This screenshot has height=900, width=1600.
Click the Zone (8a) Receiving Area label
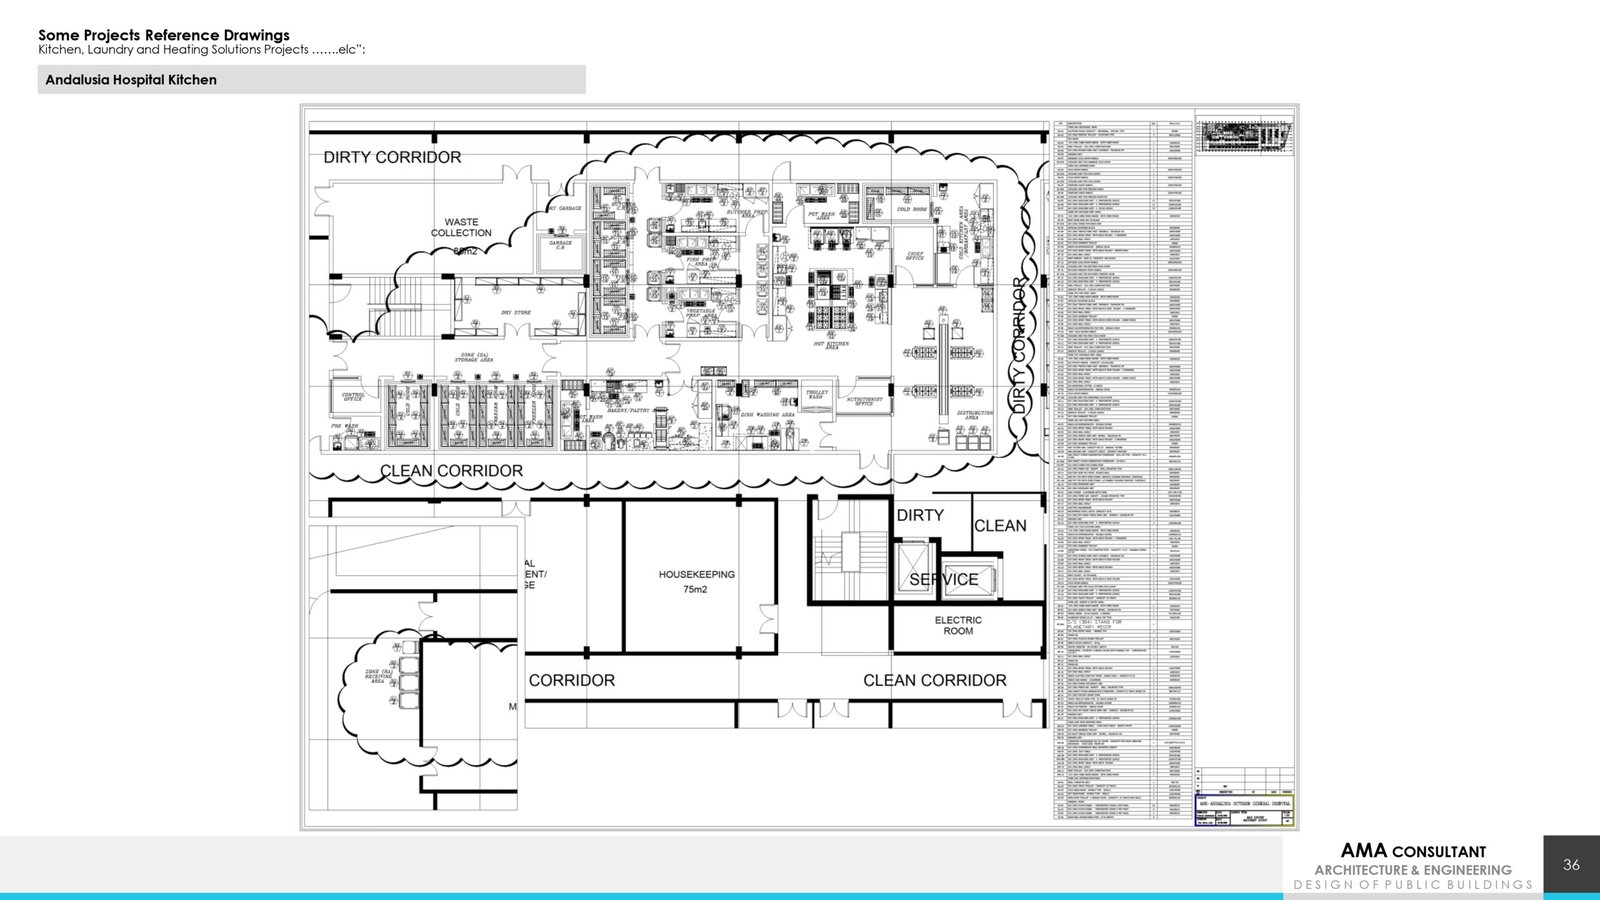coord(378,676)
